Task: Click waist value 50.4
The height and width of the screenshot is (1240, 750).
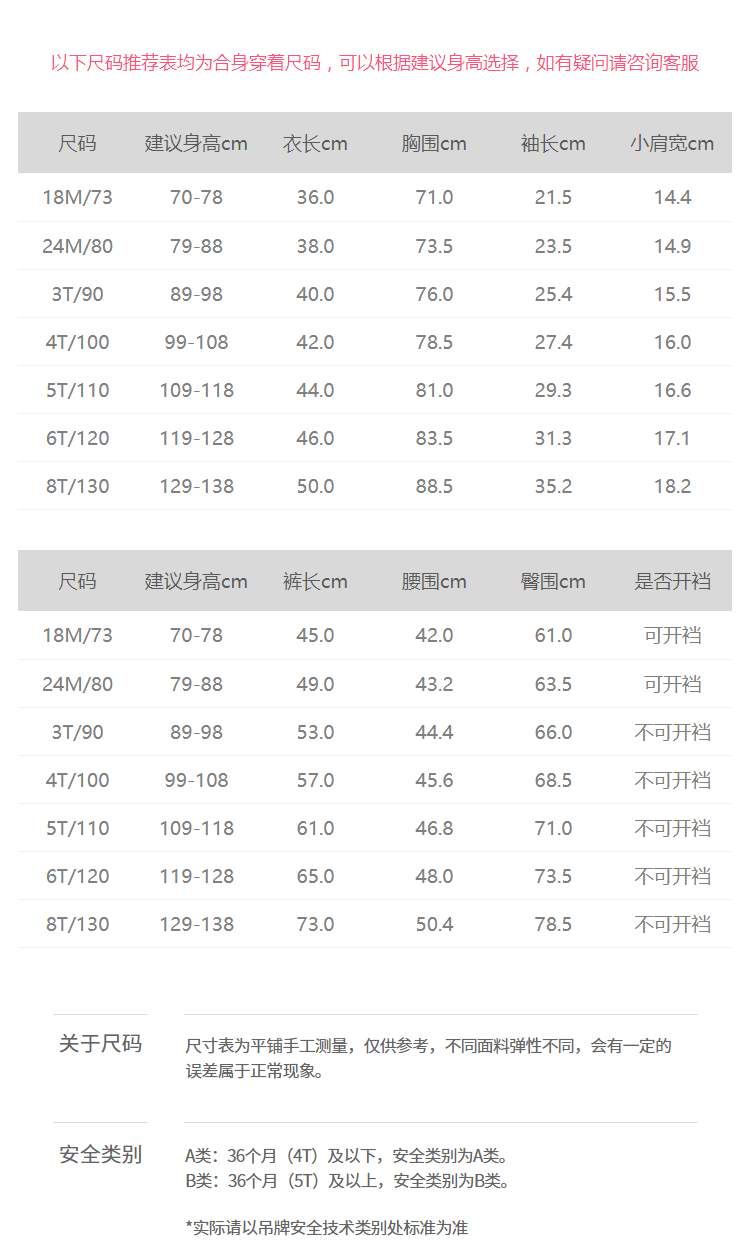Action: pos(434,924)
